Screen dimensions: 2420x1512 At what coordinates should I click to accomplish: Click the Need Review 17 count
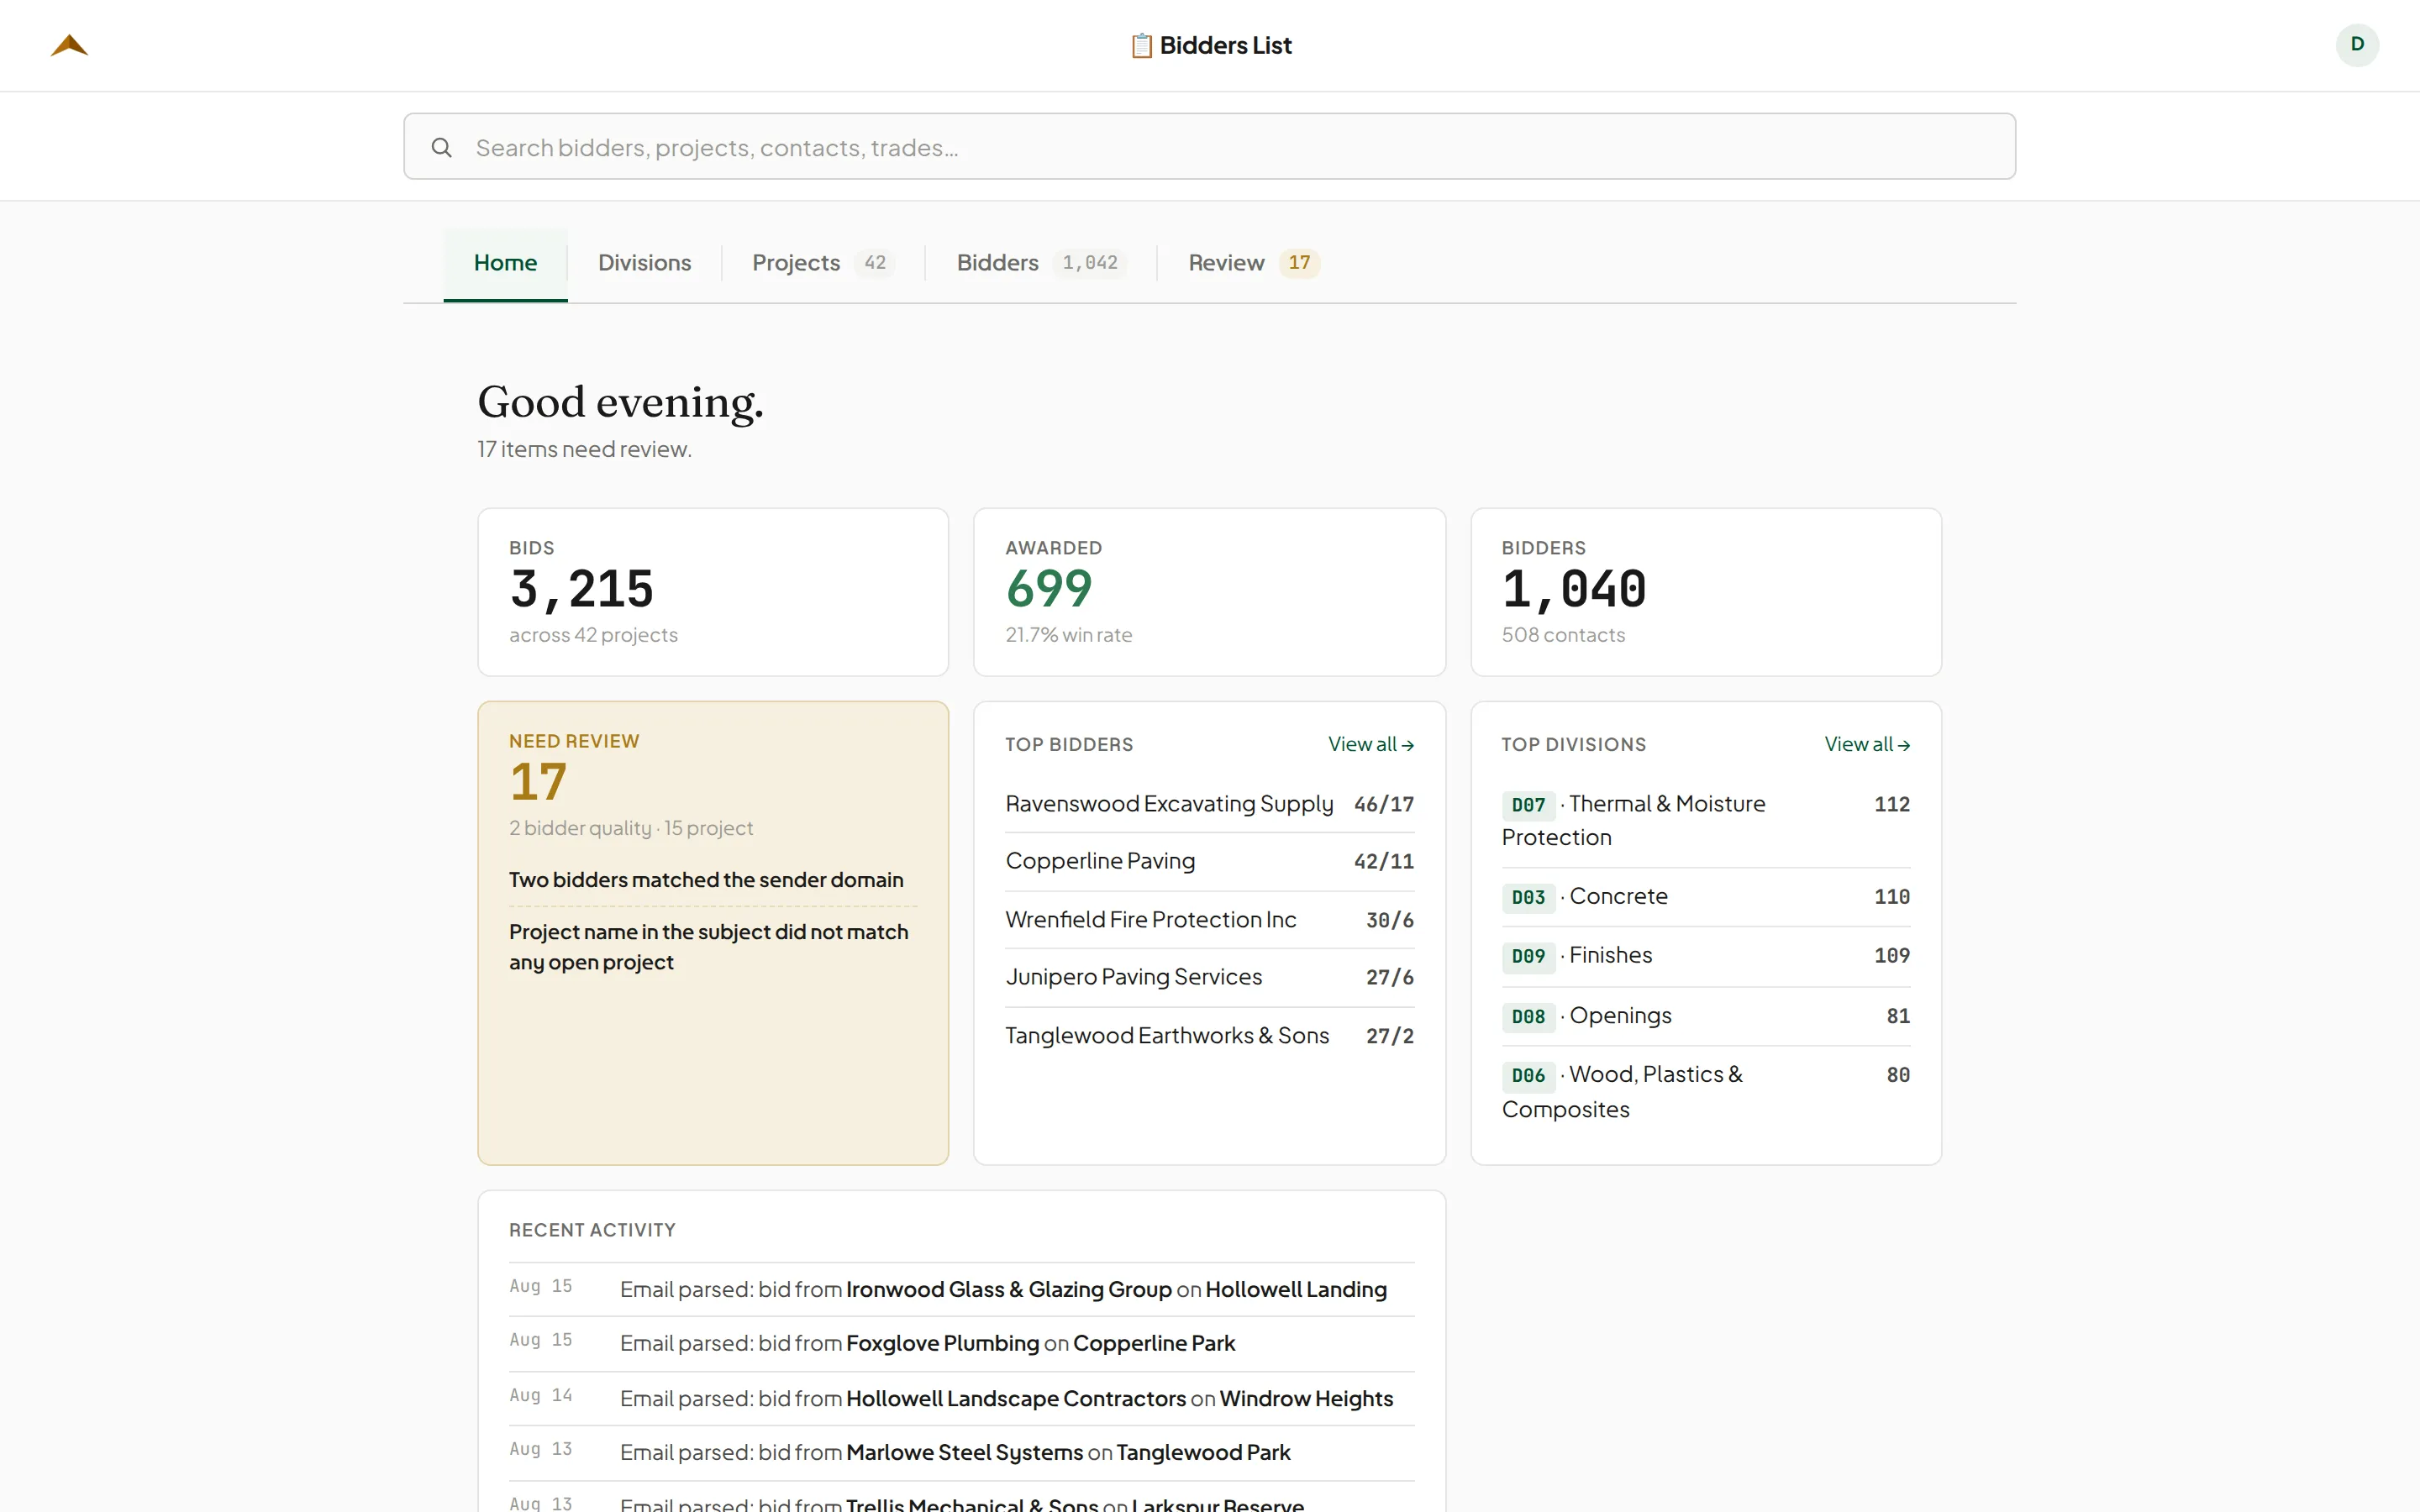(538, 782)
